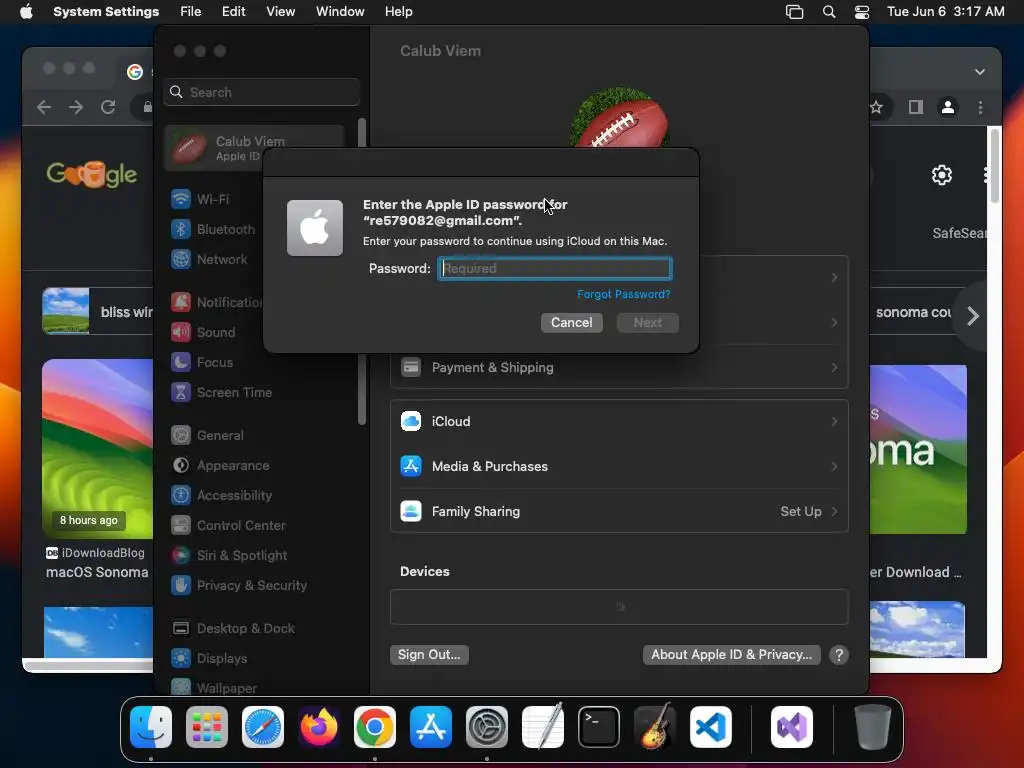Screen dimensions: 1024x768
Task: Toggle Chrome side panel icon
Action: tap(916, 107)
